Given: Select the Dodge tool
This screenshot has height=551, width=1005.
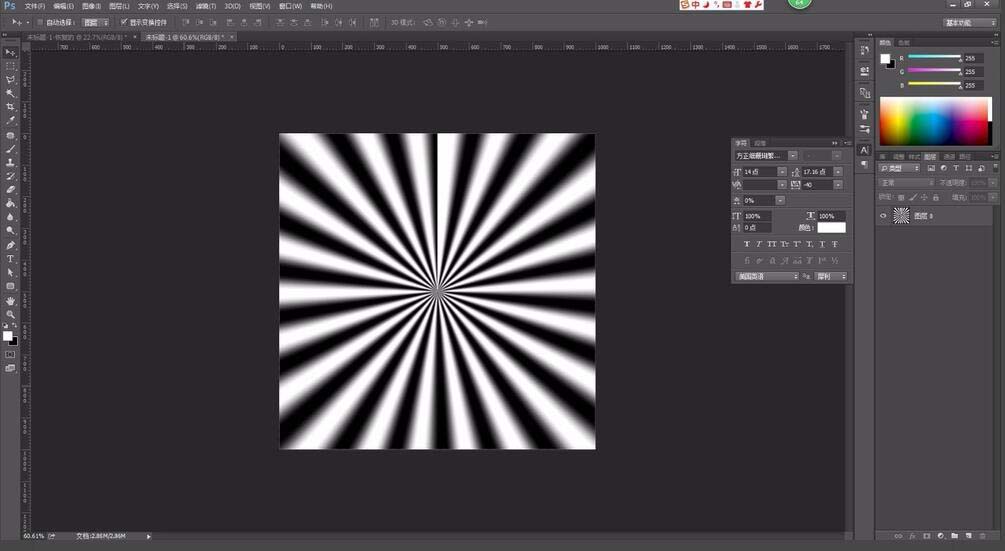Looking at the screenshot, I should tap(10, 231).
